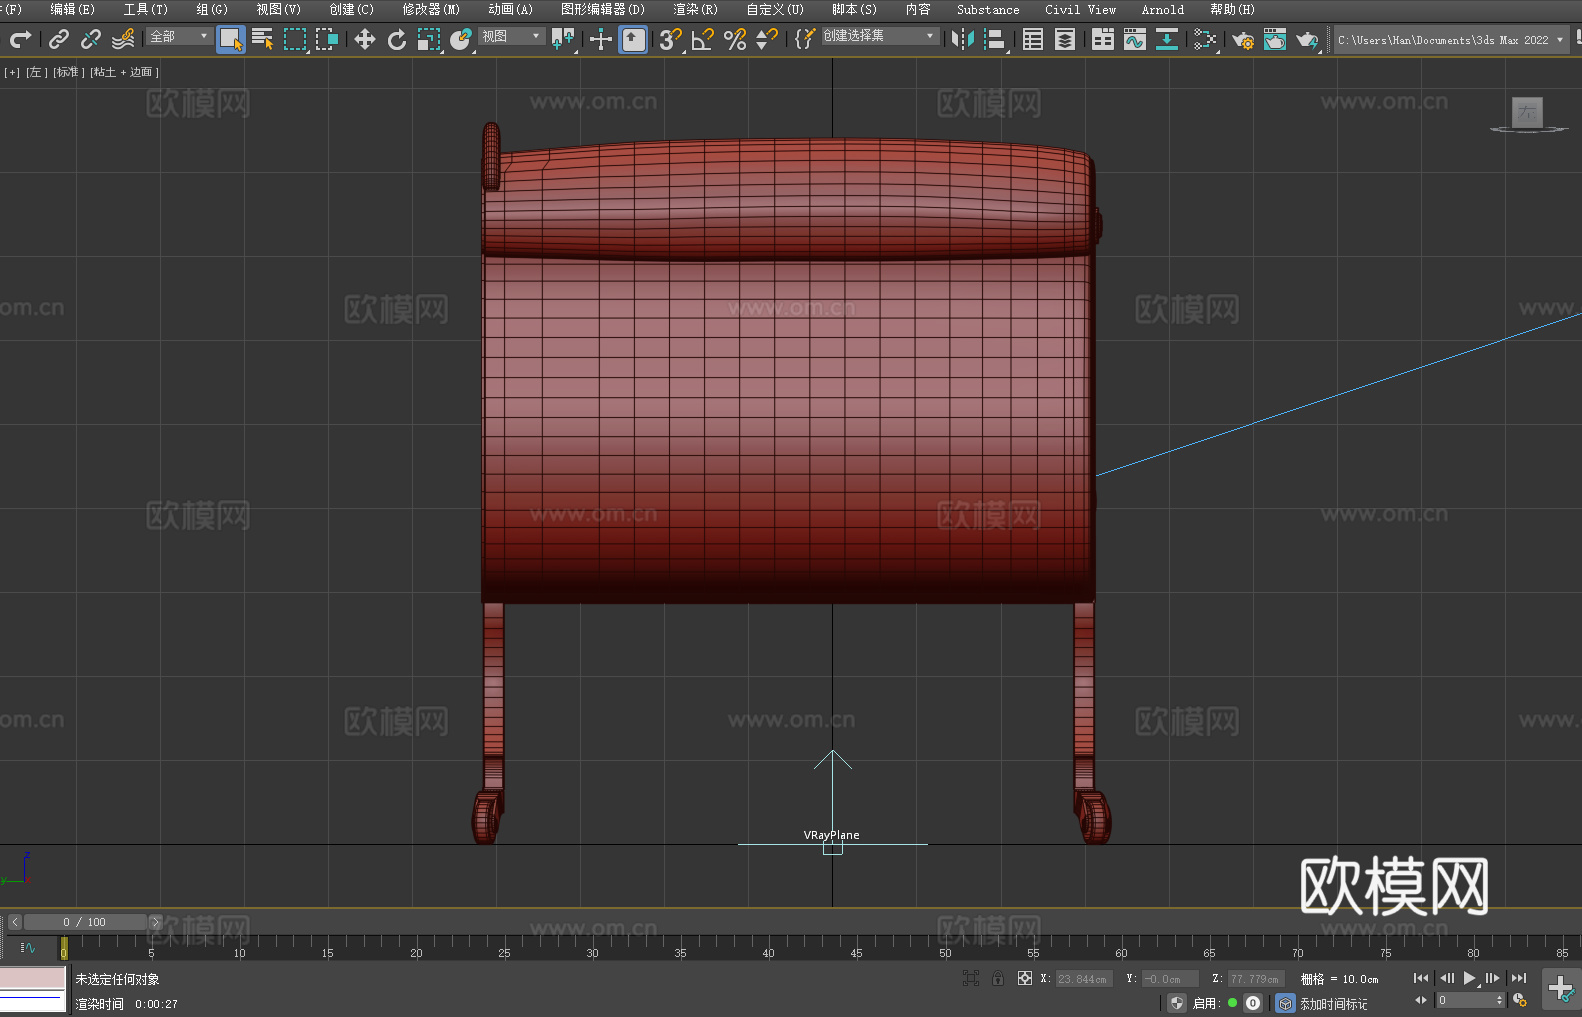Open the 修改器(M) menu

431,9
